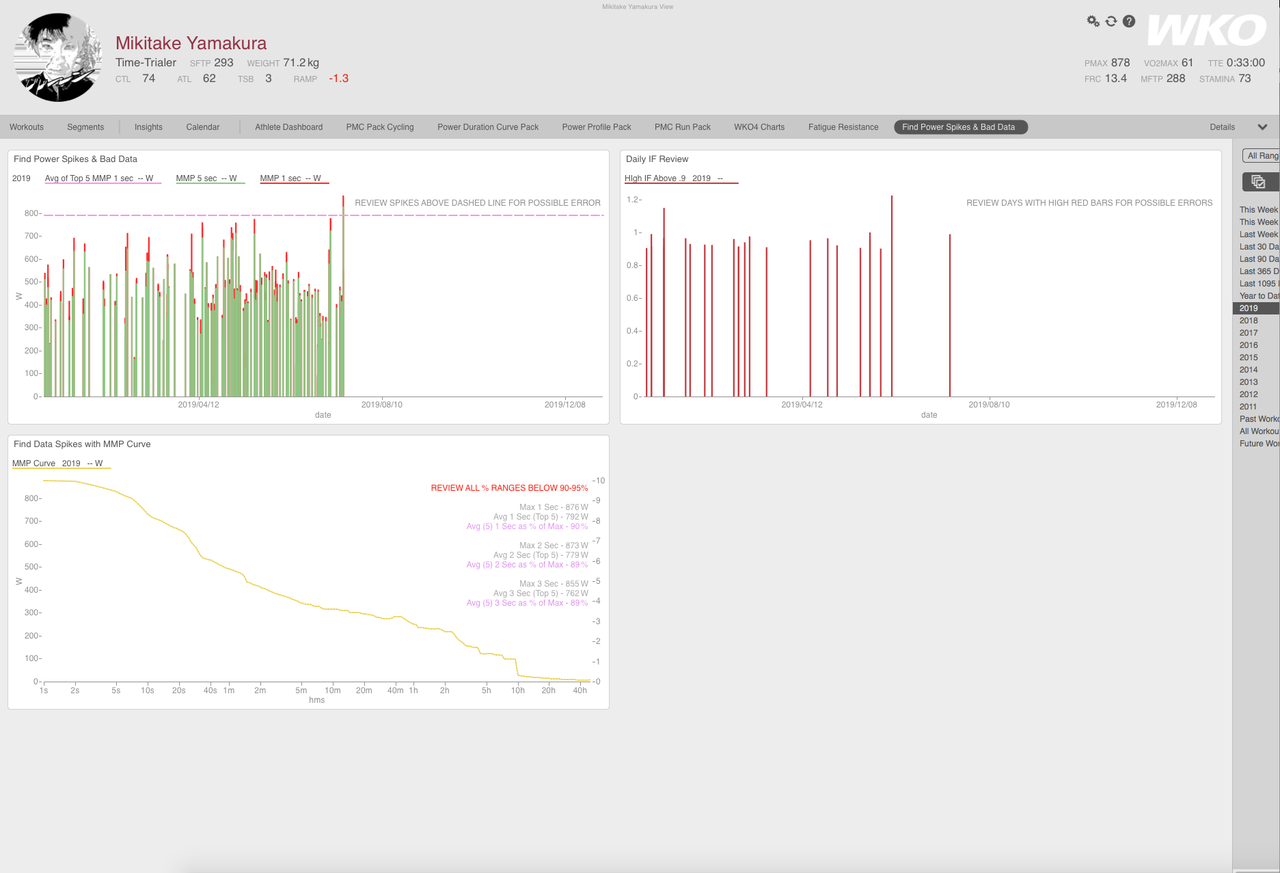Click the WEIGHT value 71.2 kg
The width and height of the screenshot is (1280, 873).
click(301, 63)
